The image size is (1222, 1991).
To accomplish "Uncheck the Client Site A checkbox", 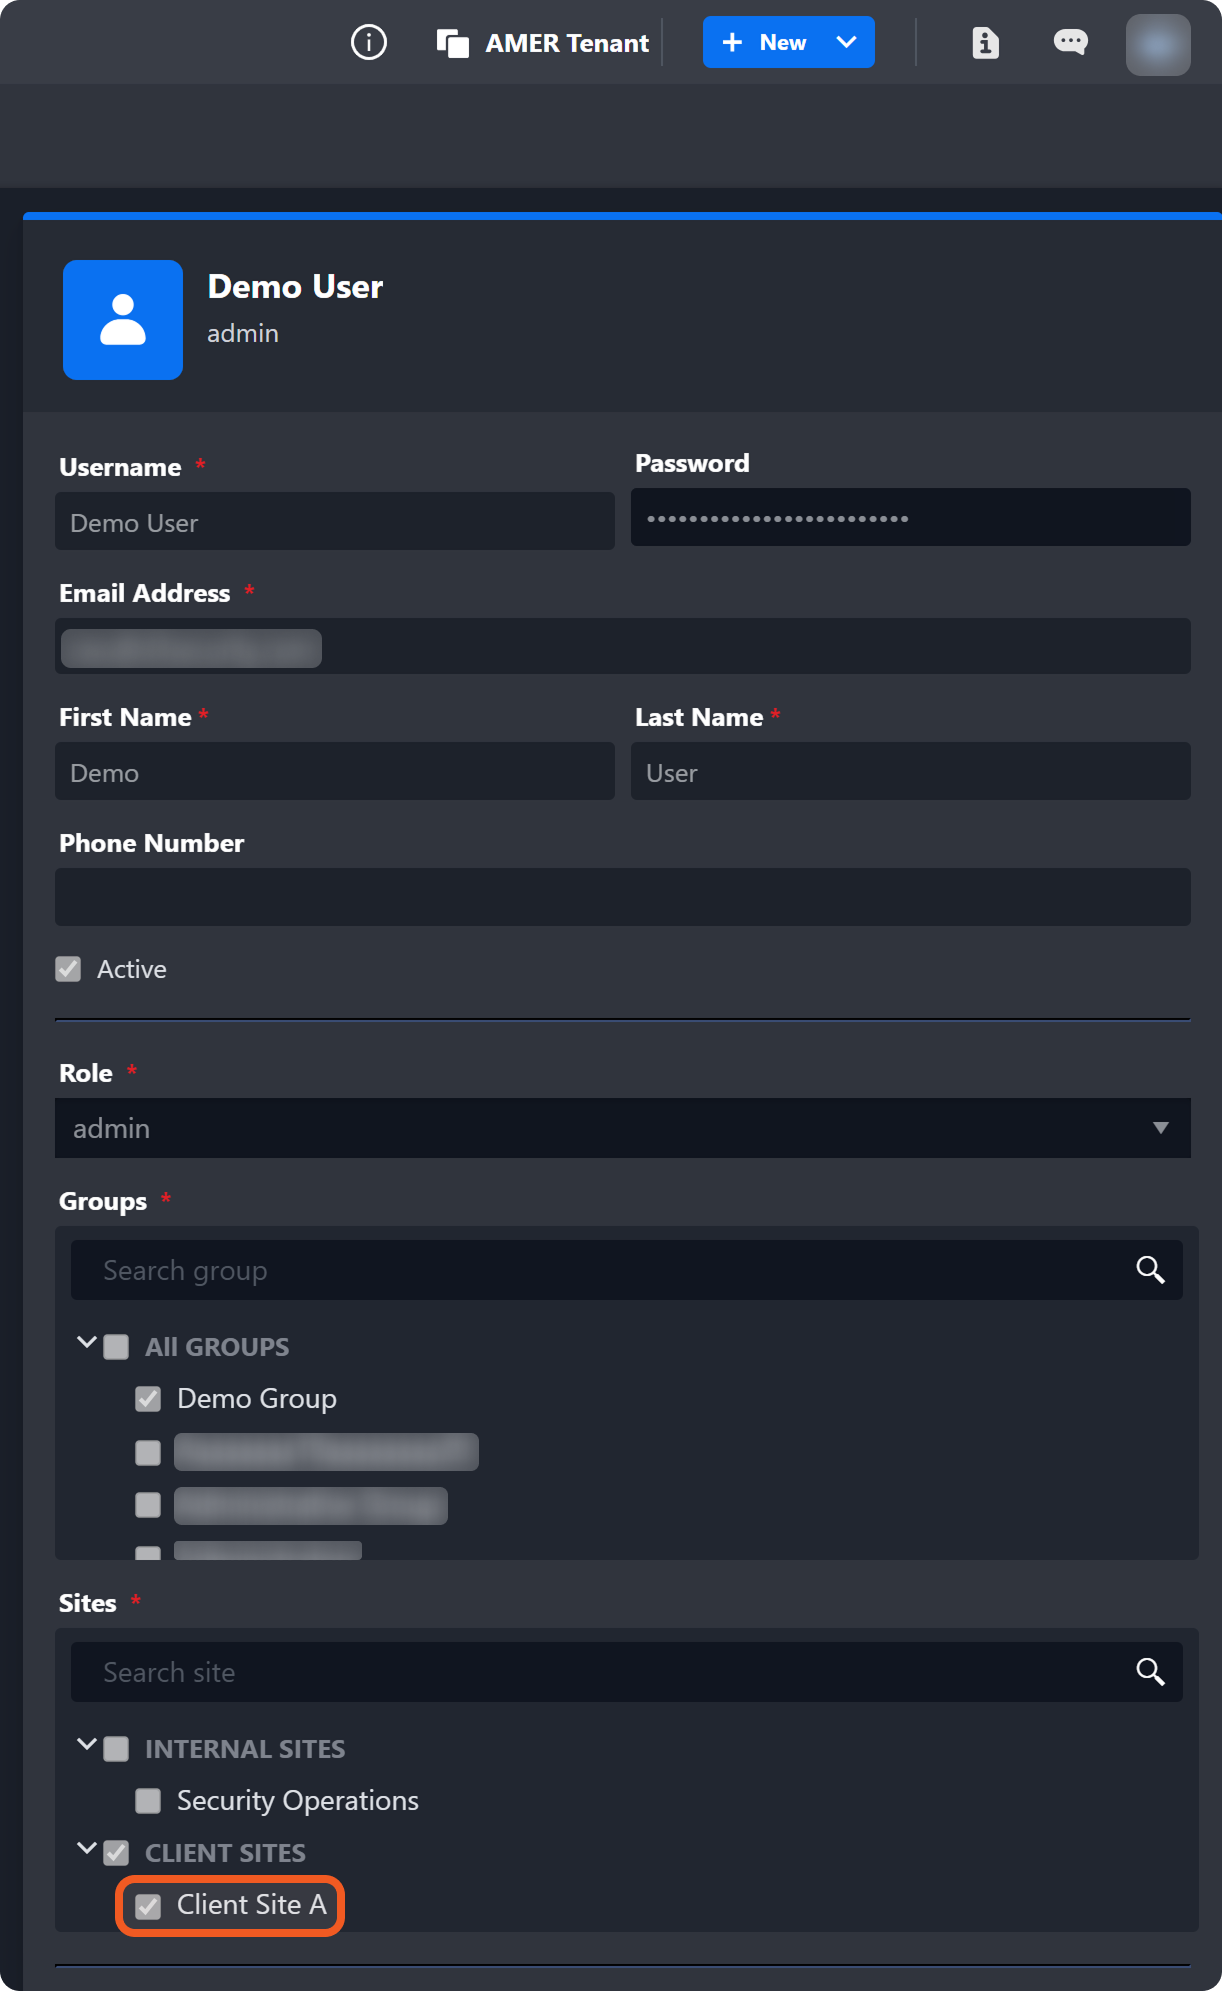I will tap(148, 1906).
